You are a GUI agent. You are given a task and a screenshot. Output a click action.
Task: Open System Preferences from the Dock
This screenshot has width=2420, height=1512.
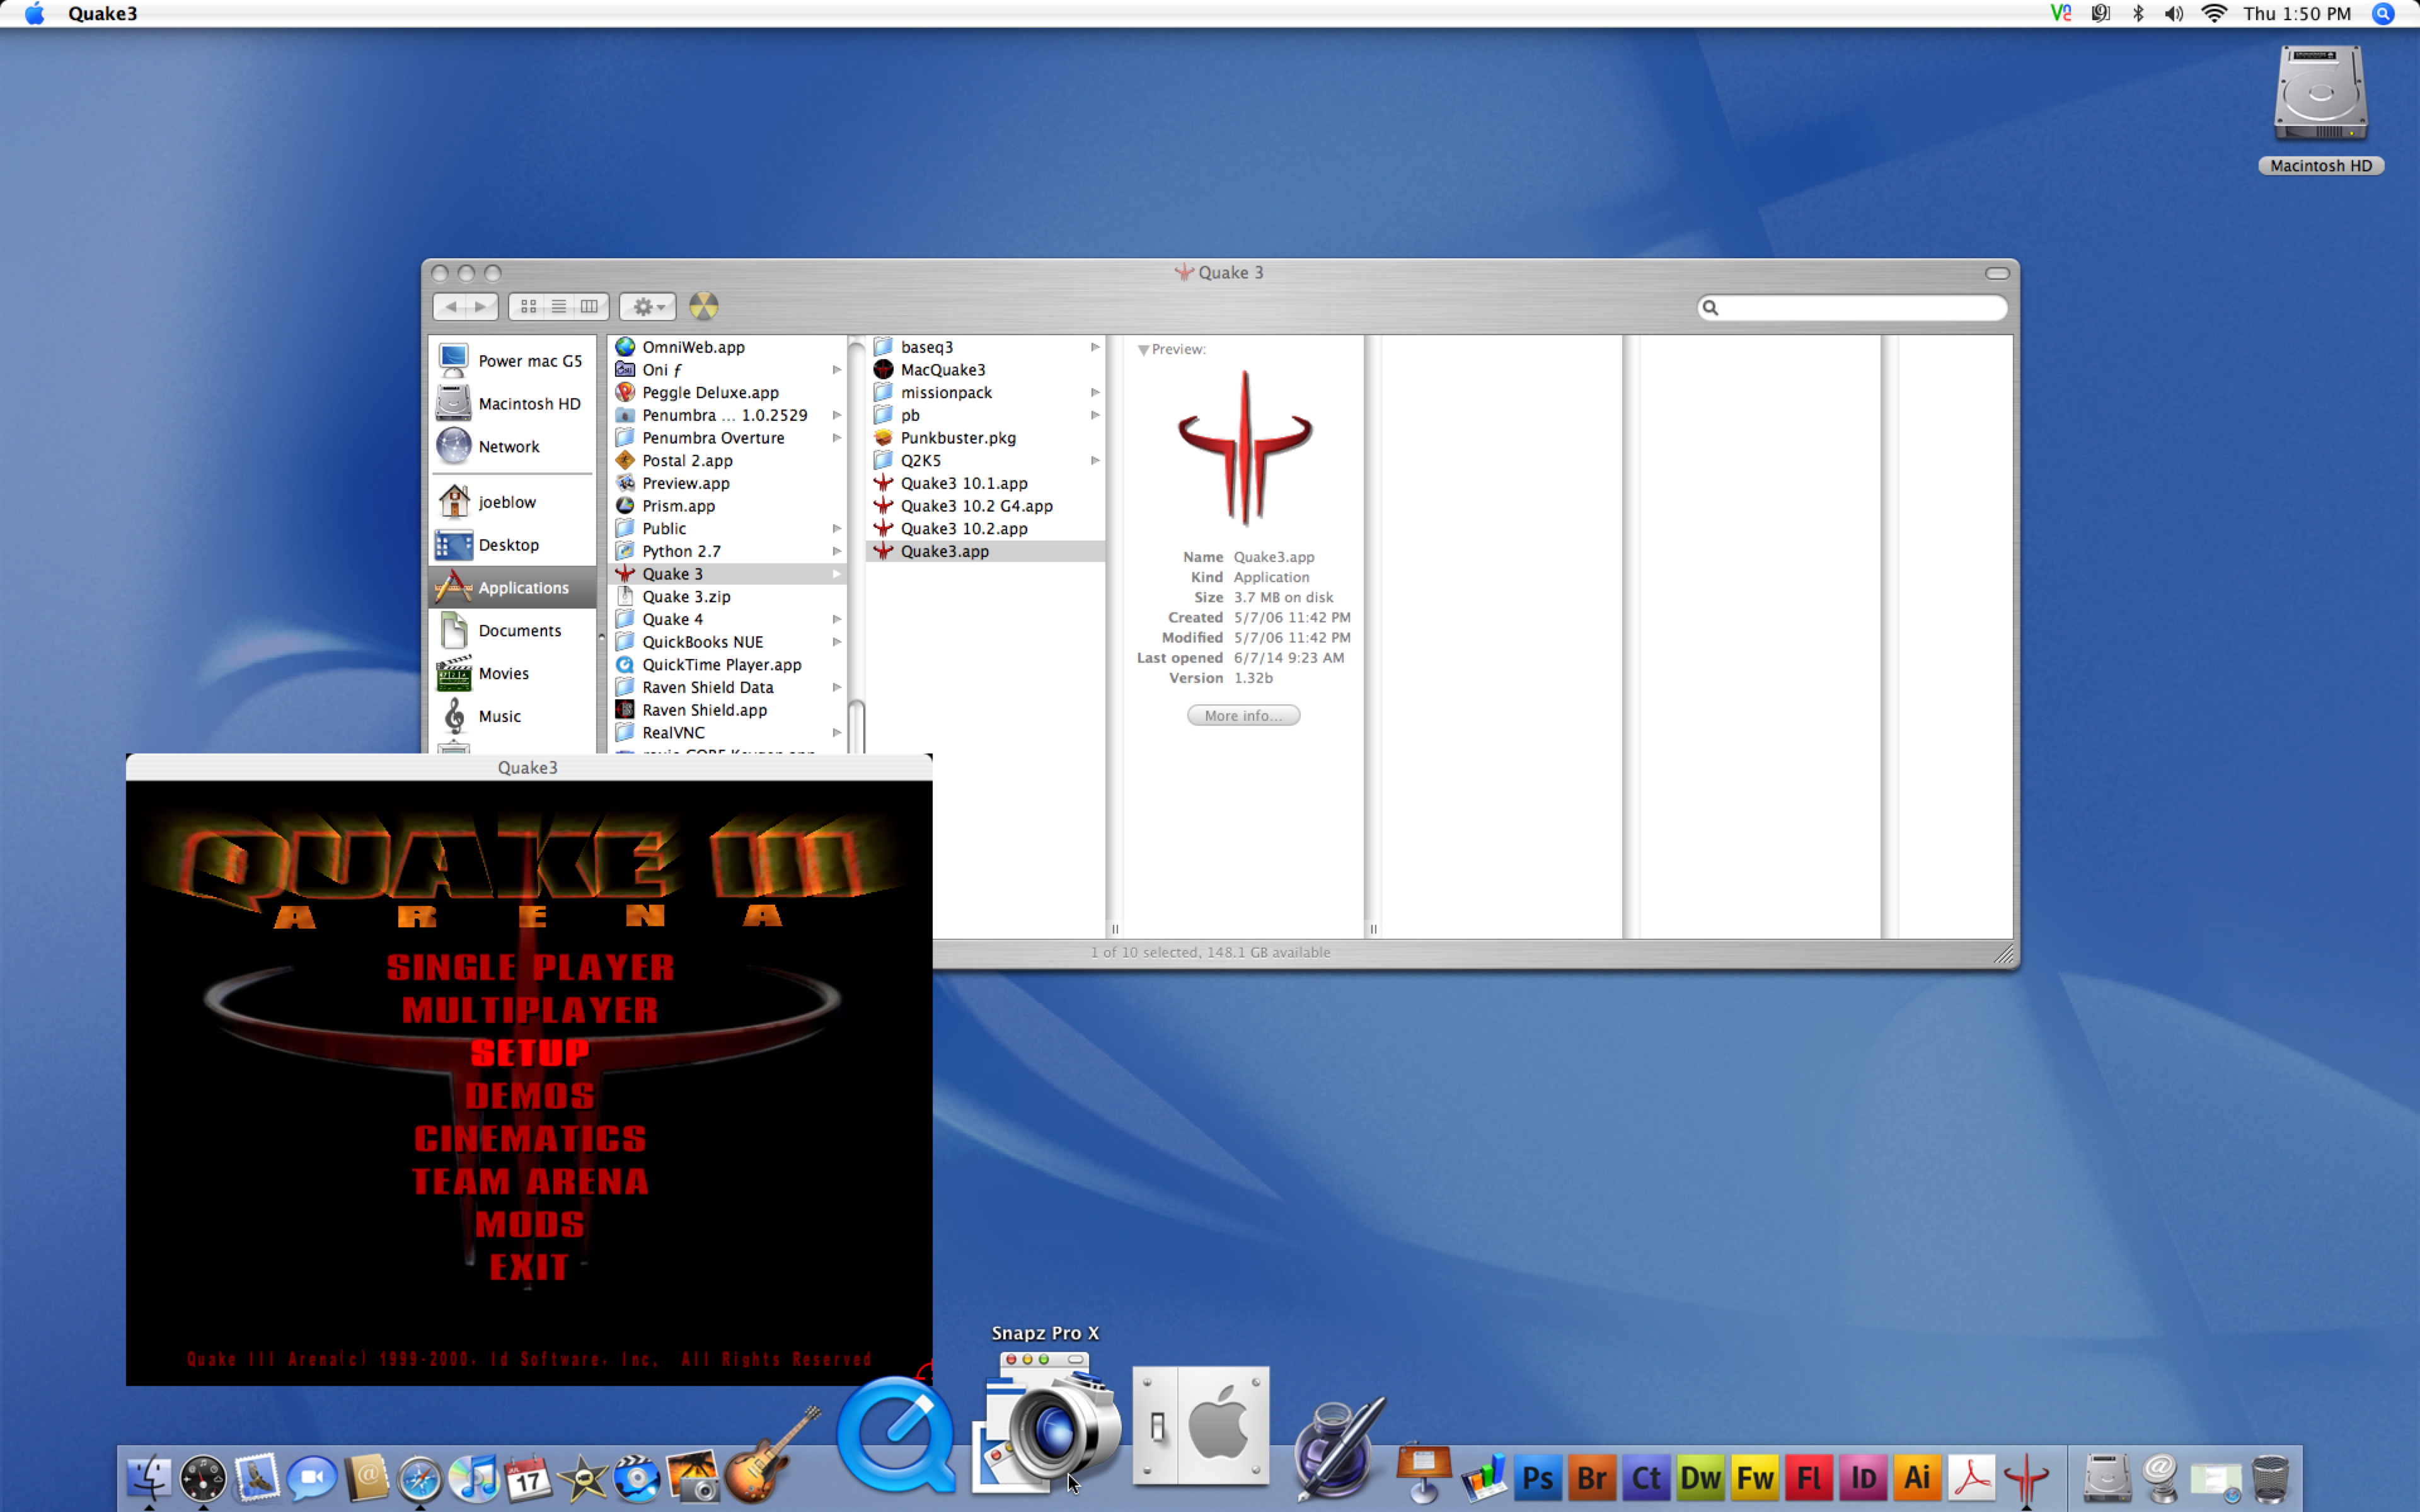(1201, 1425)
